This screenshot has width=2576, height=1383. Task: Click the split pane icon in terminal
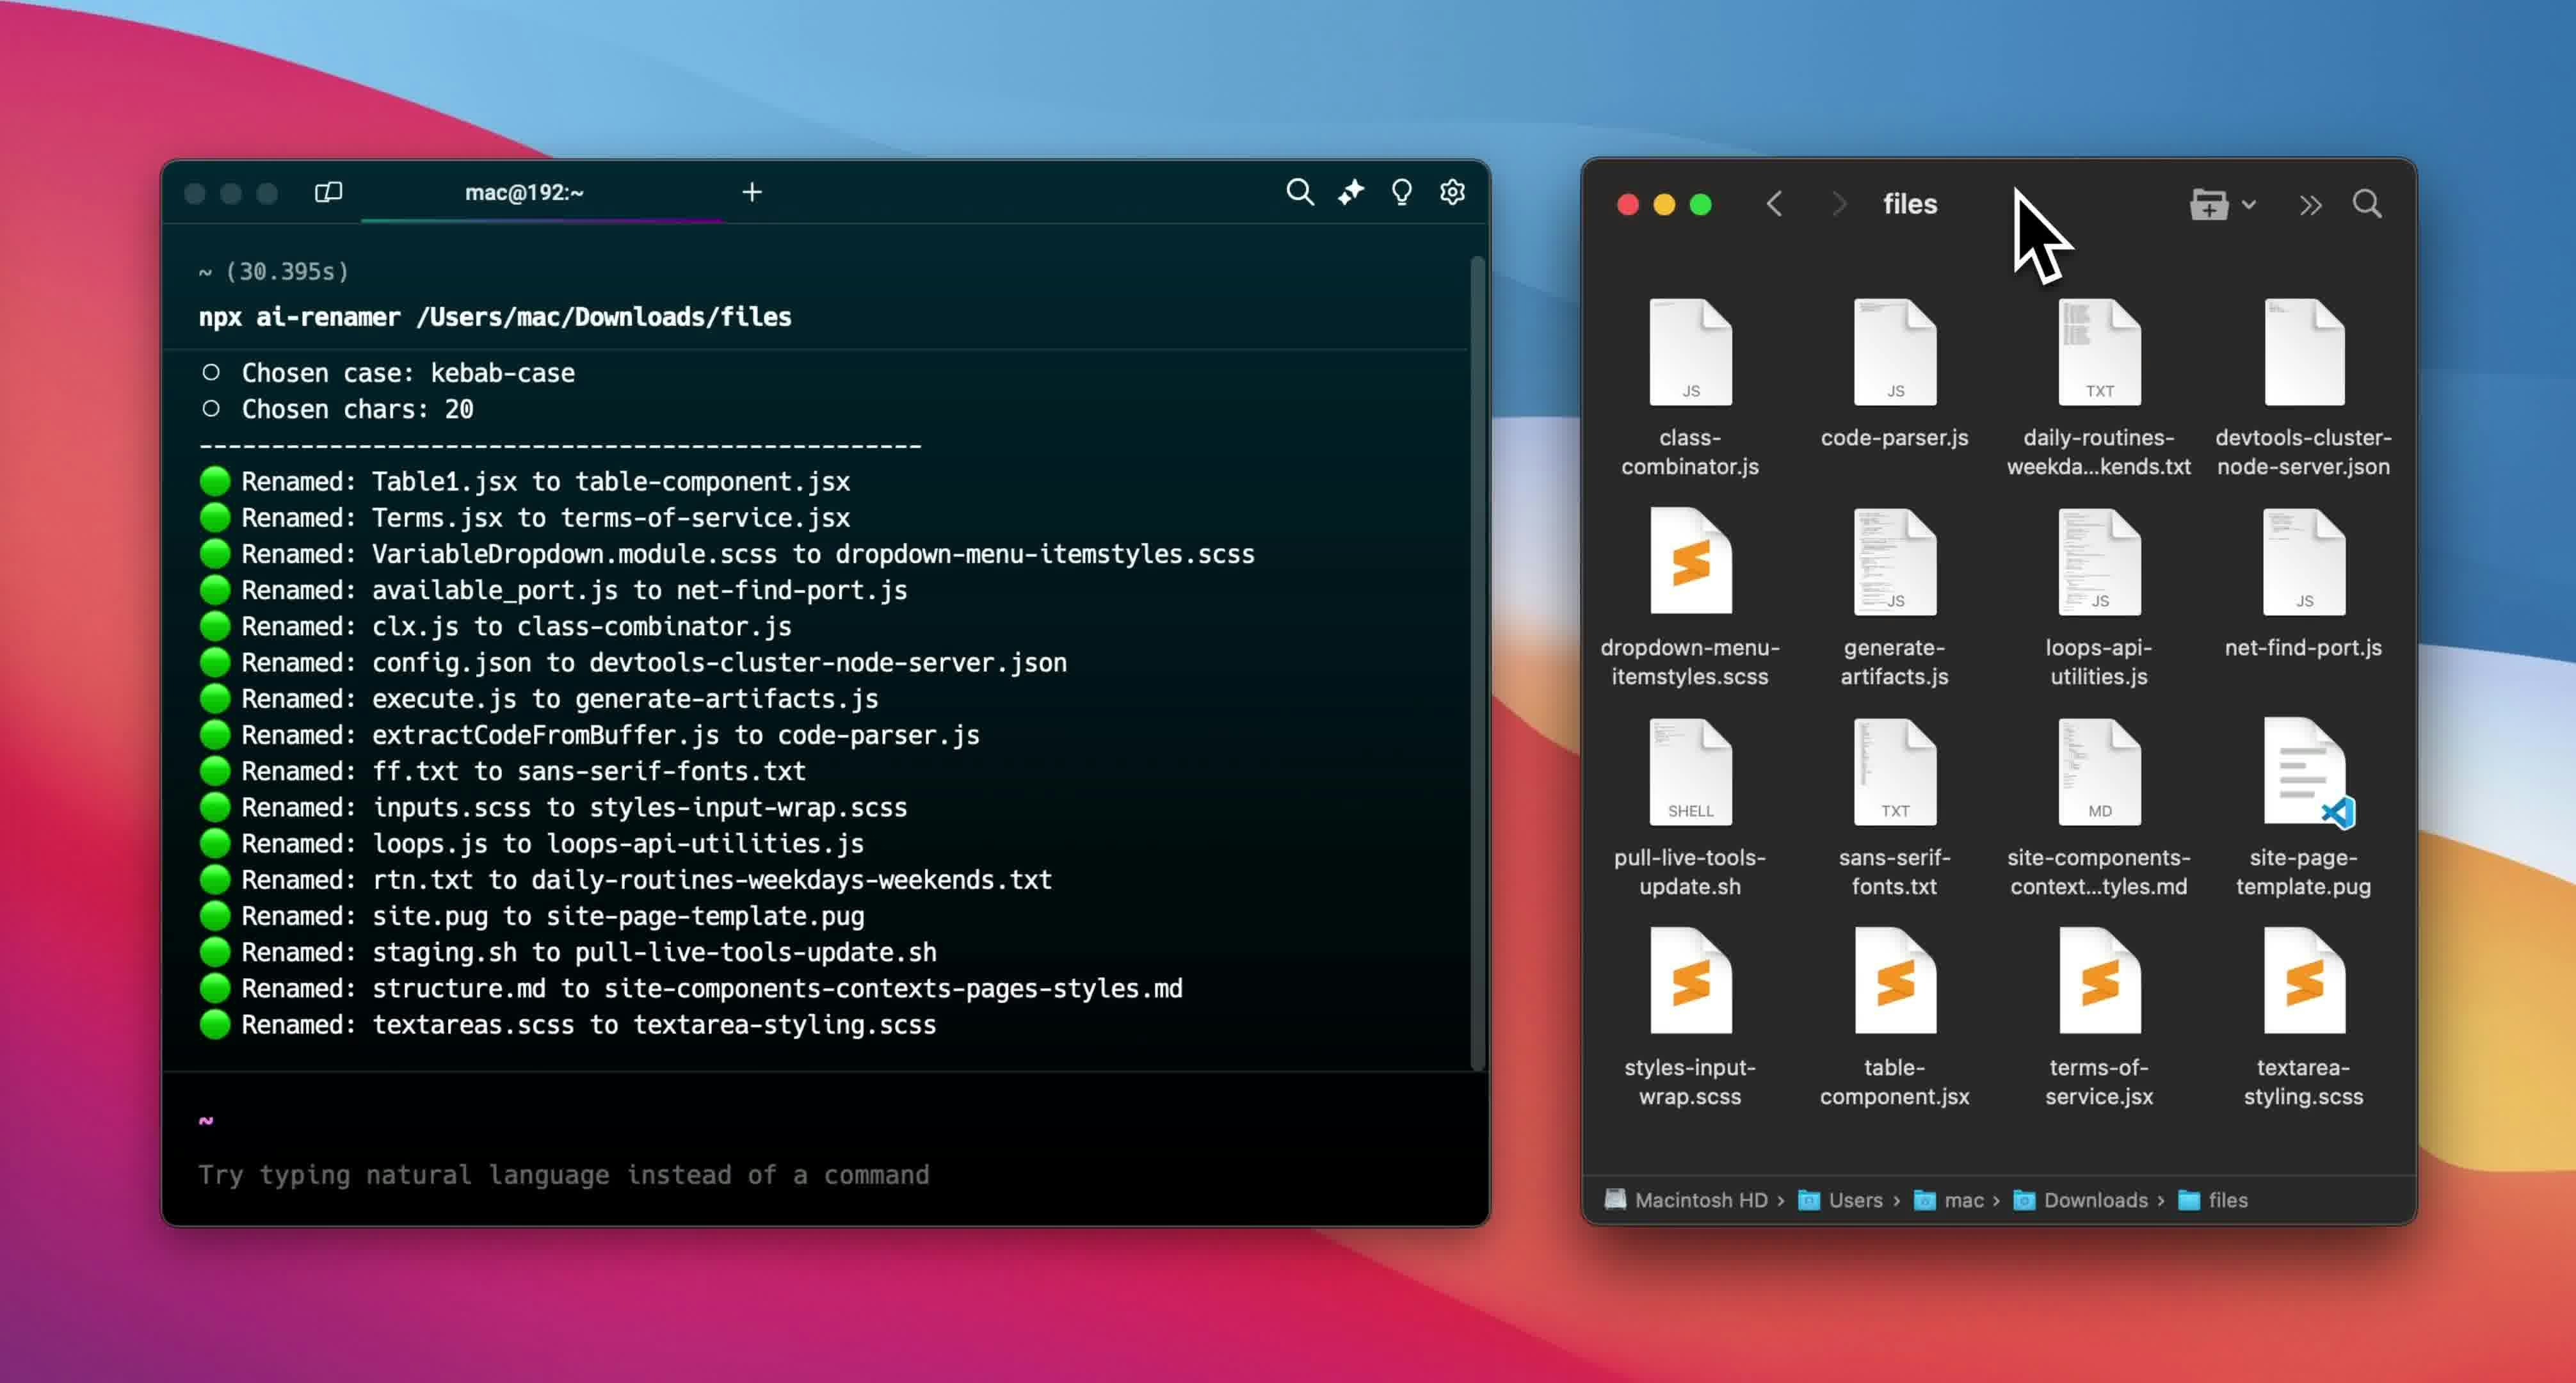(x=328, y=192)
